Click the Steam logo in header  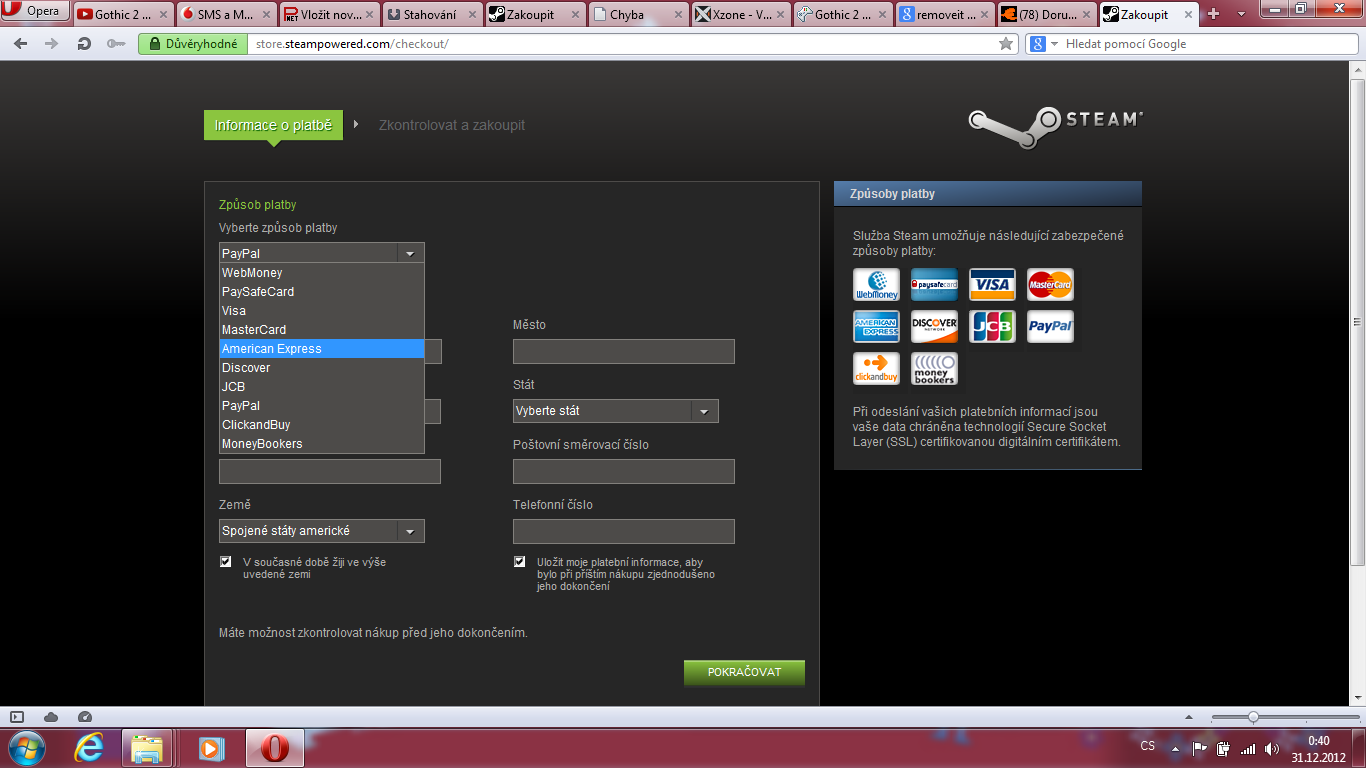[1056, 121]
